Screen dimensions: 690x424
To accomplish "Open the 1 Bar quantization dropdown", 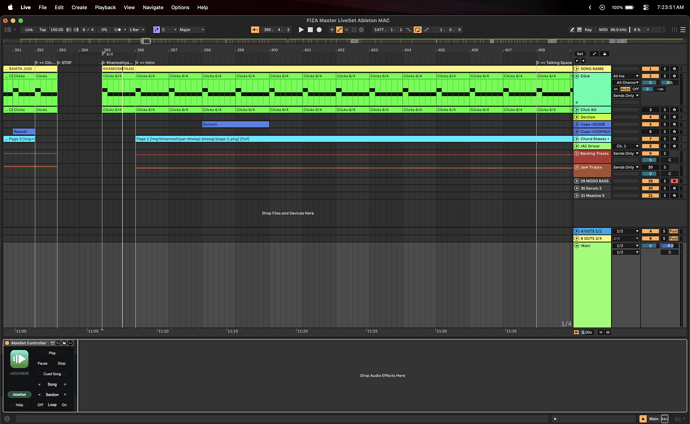I will (x=137, y=30).
